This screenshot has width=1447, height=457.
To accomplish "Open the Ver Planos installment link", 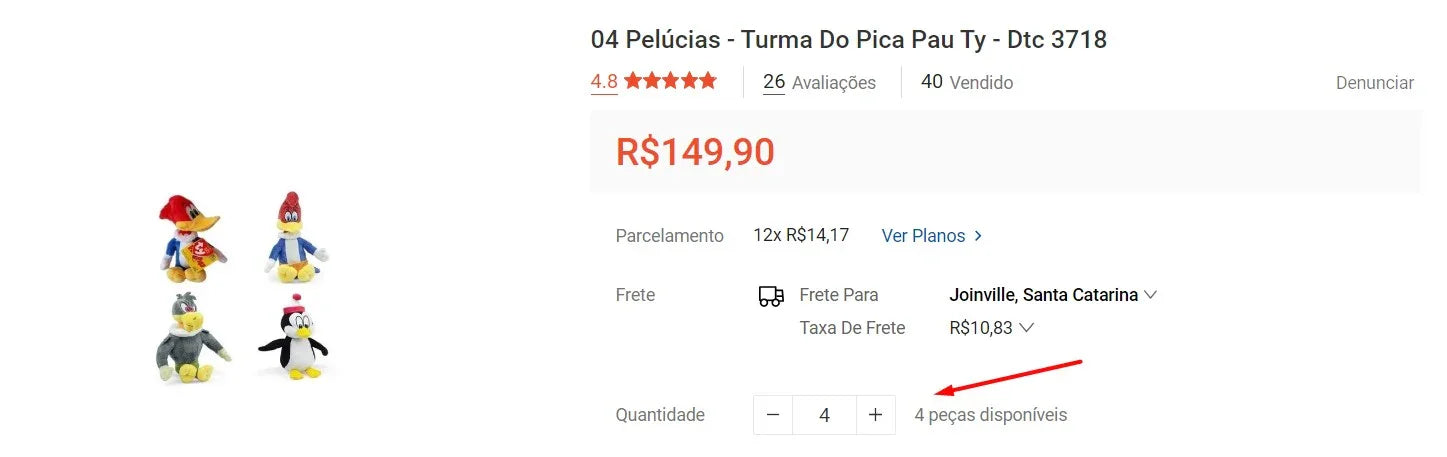I will (923, 236).
